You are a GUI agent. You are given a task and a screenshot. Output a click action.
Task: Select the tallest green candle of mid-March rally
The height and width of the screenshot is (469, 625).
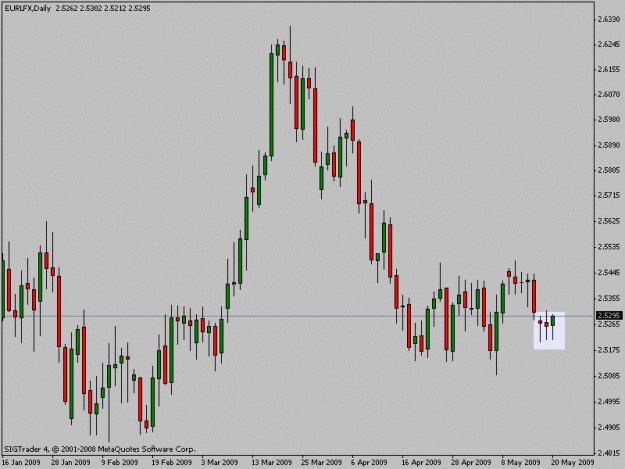[x=271, y=104]
